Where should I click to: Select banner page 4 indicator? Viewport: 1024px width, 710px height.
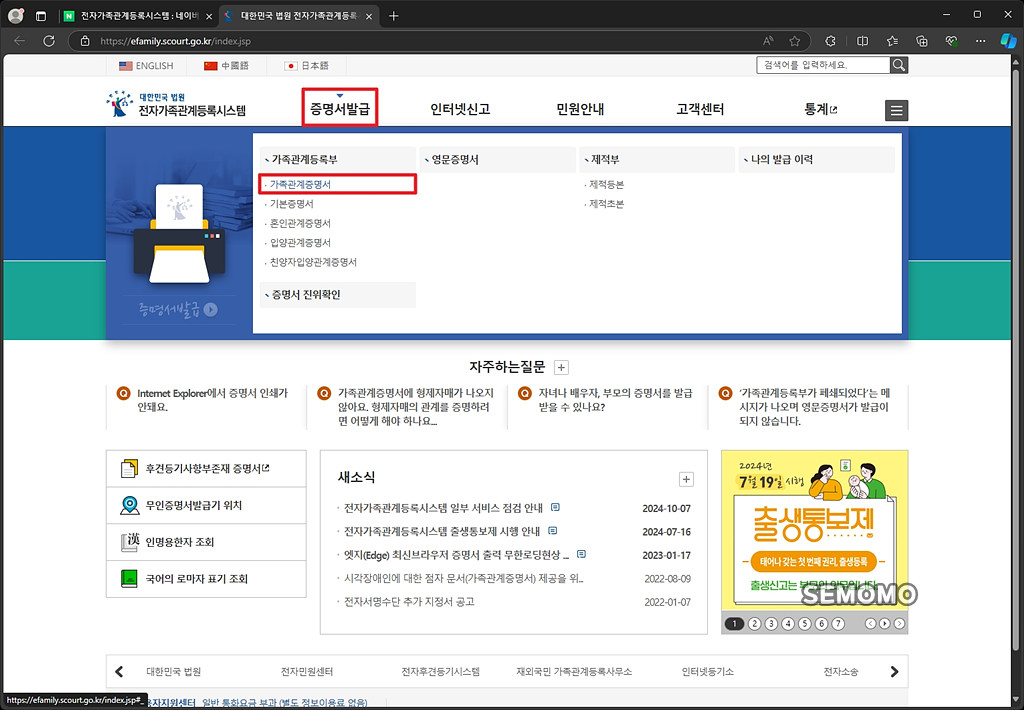point(788,624)
